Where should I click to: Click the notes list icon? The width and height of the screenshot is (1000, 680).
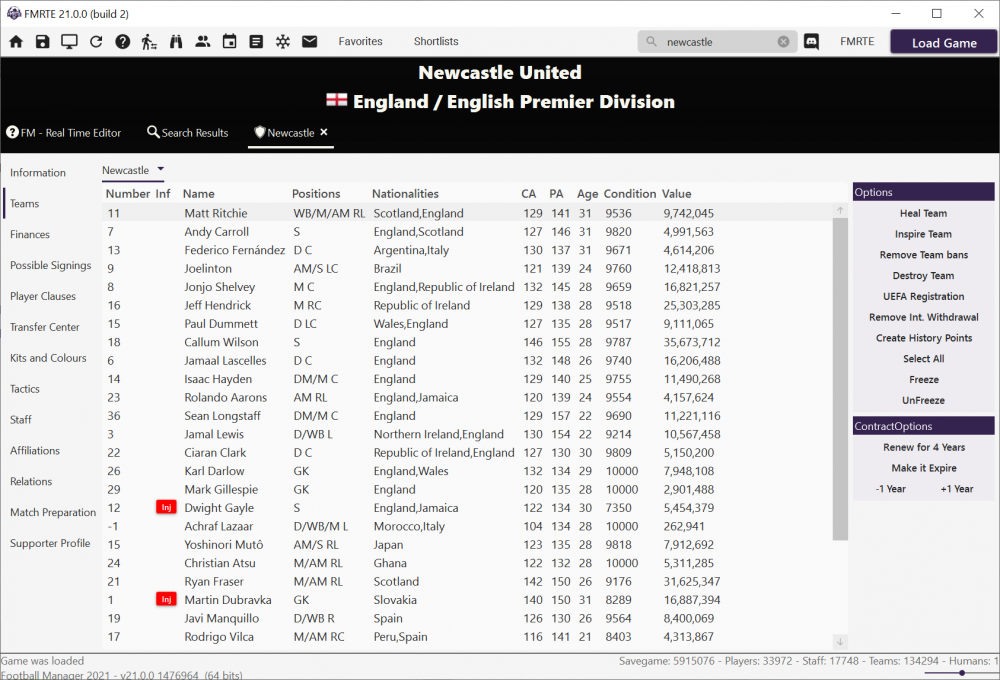(x=256, y=42)
